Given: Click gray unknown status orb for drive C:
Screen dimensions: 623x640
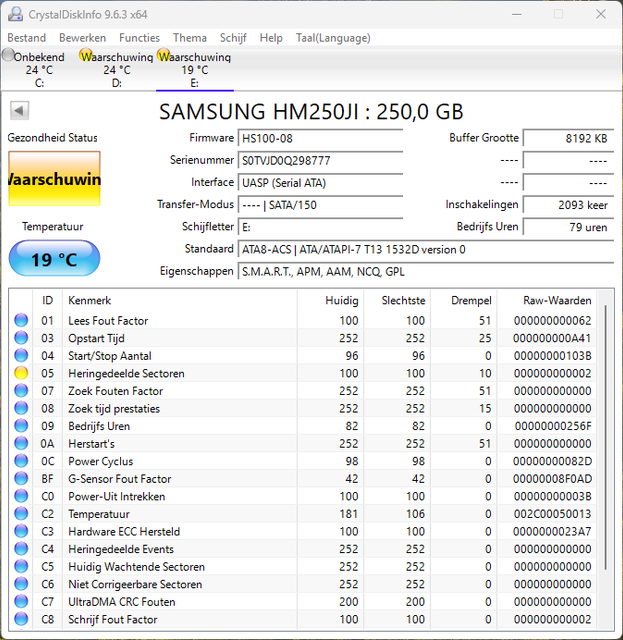Looking at the screenshot, I should click(x=8, y=55).
